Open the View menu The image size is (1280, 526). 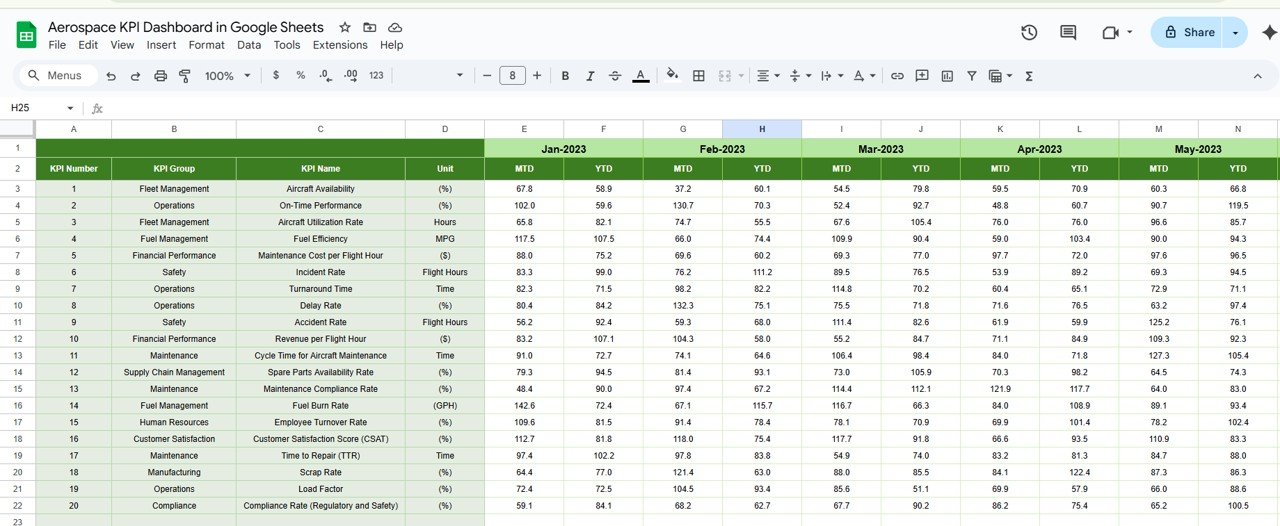(122, 45)
